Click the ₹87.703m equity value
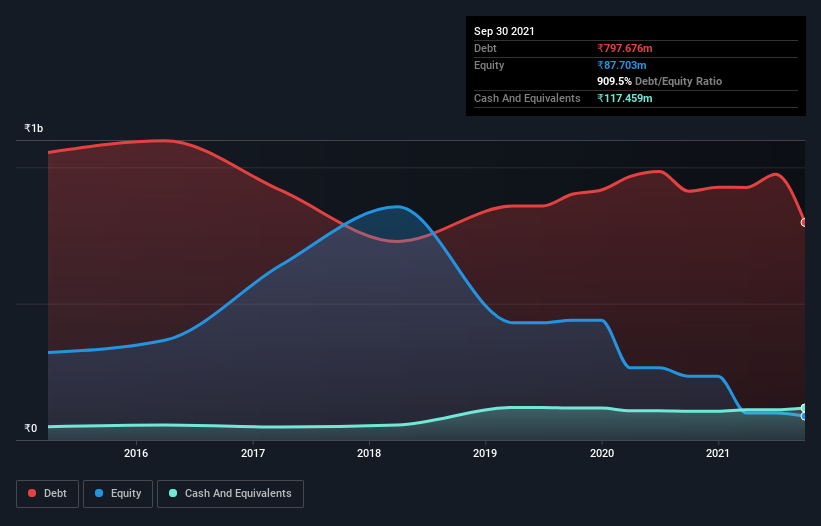Screen dimensions: 821x526 (x=622, y=65)
